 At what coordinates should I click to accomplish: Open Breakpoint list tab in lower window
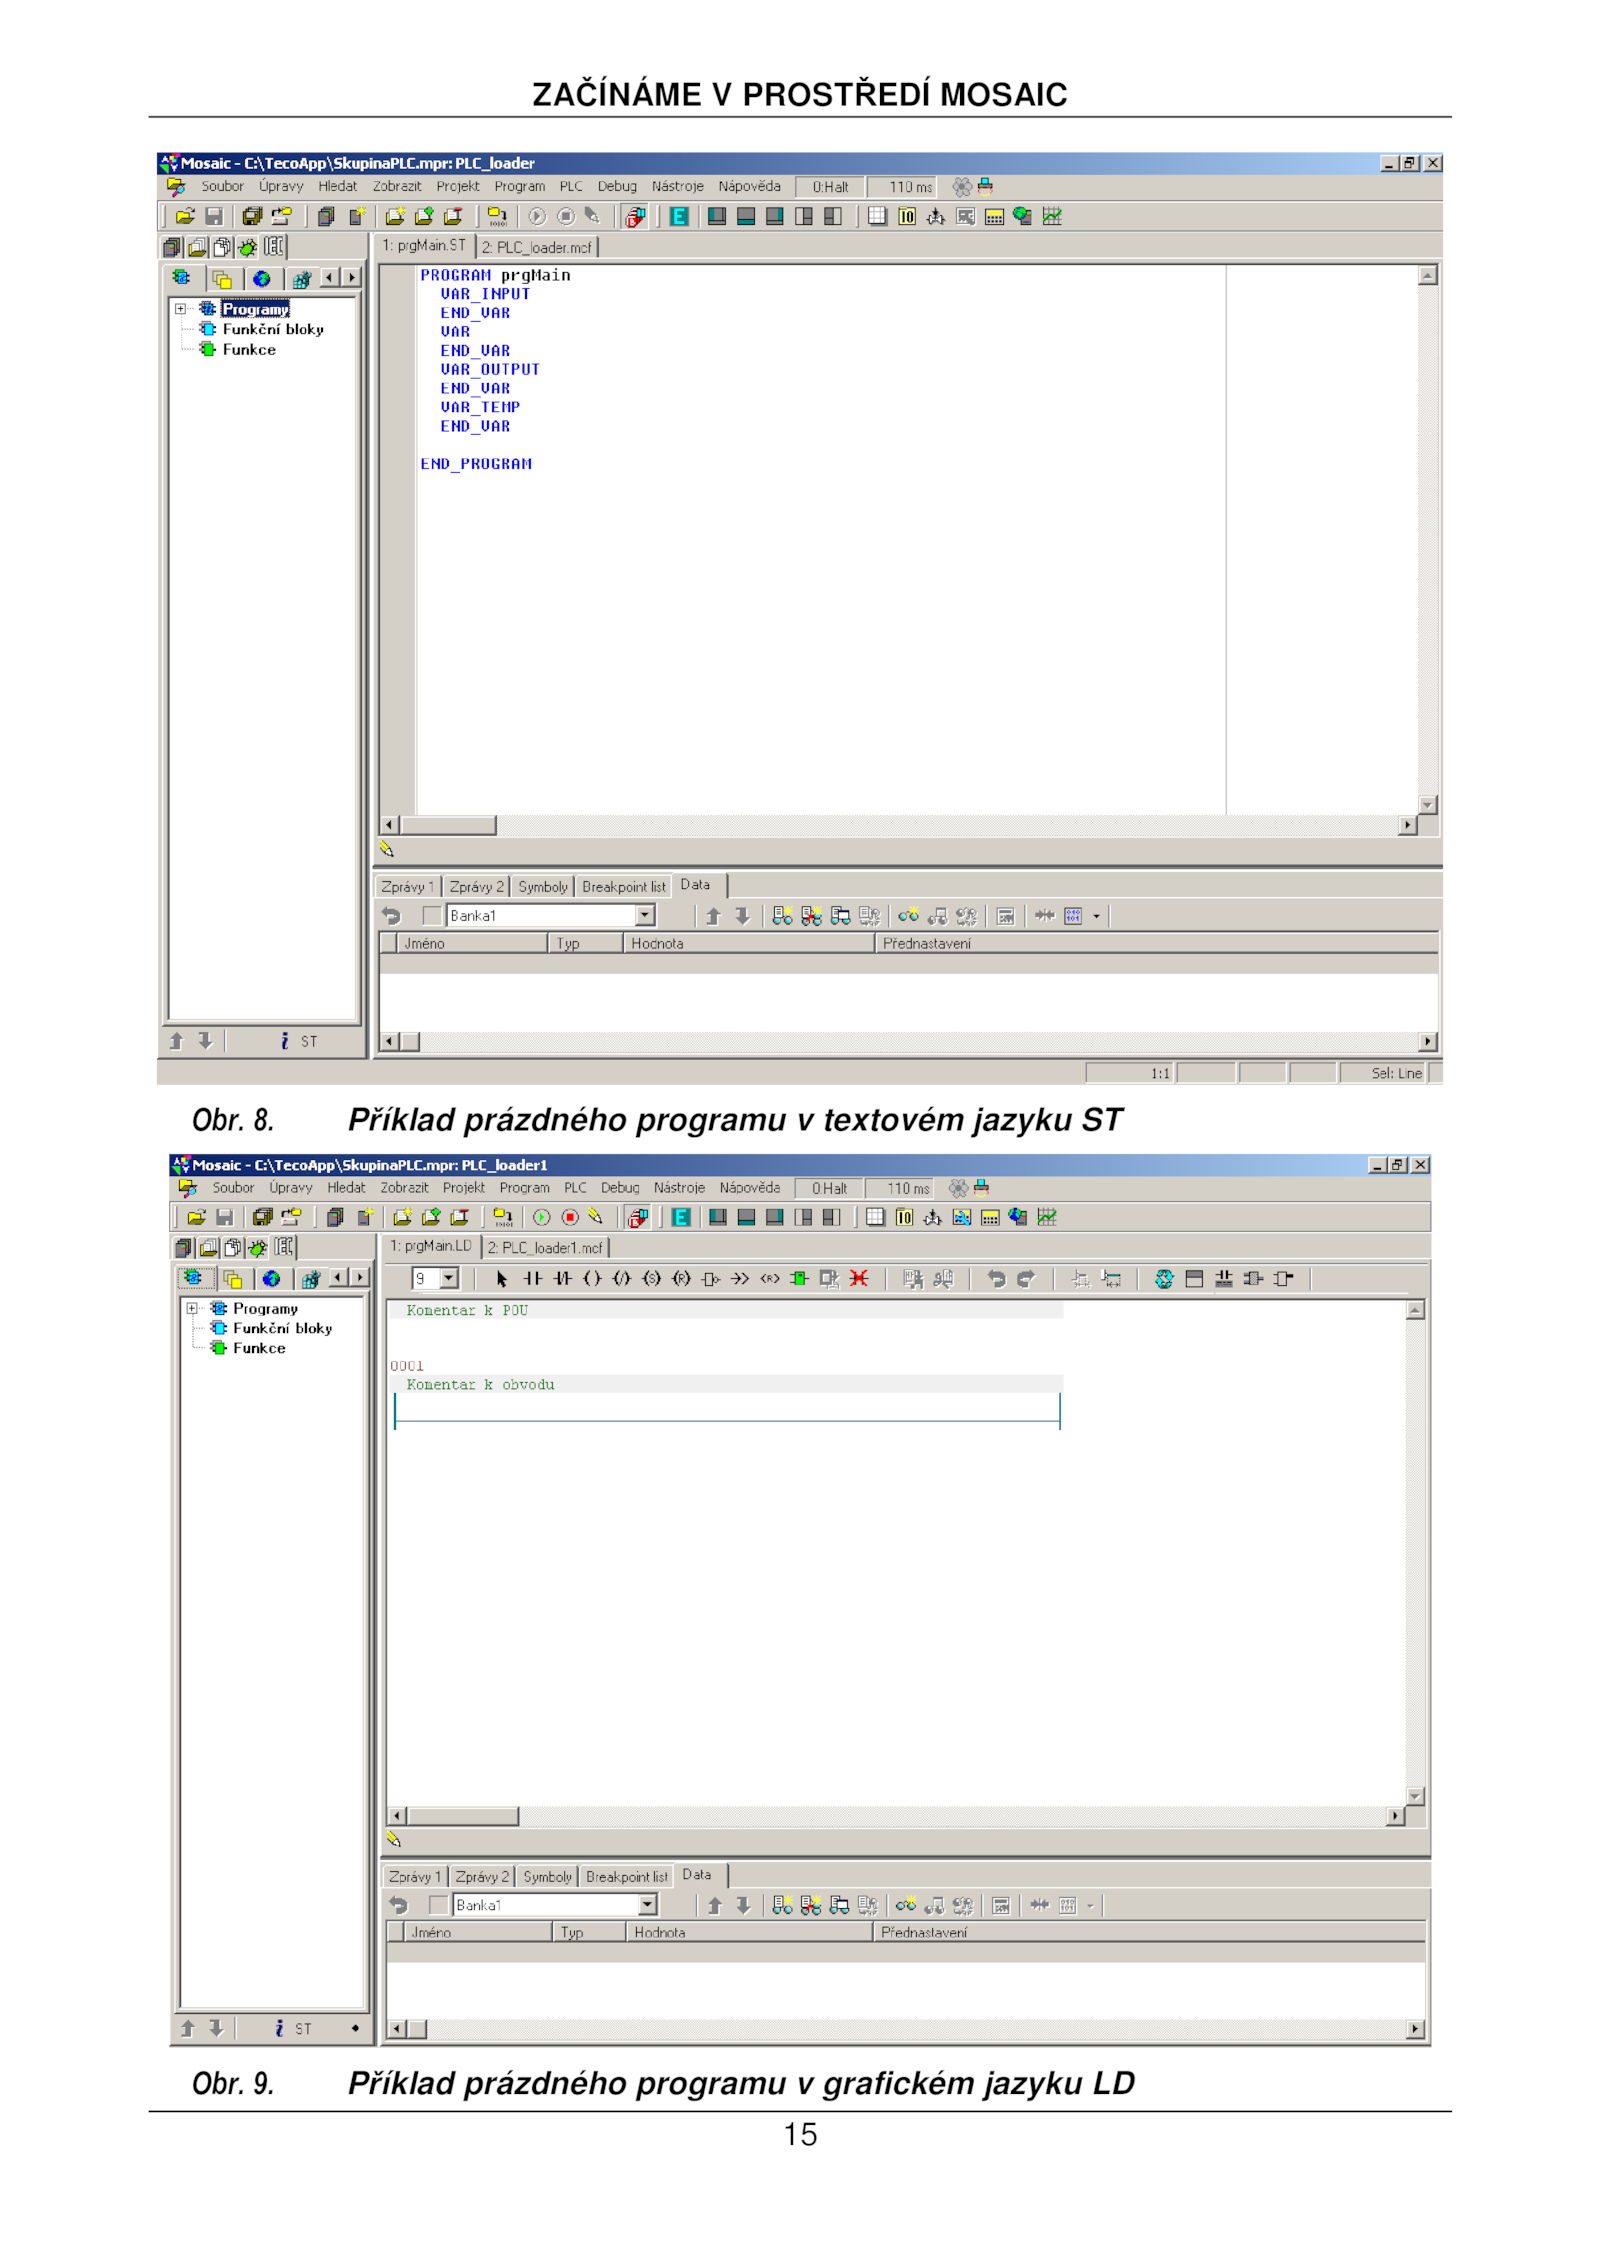(x=627, y=1877)
